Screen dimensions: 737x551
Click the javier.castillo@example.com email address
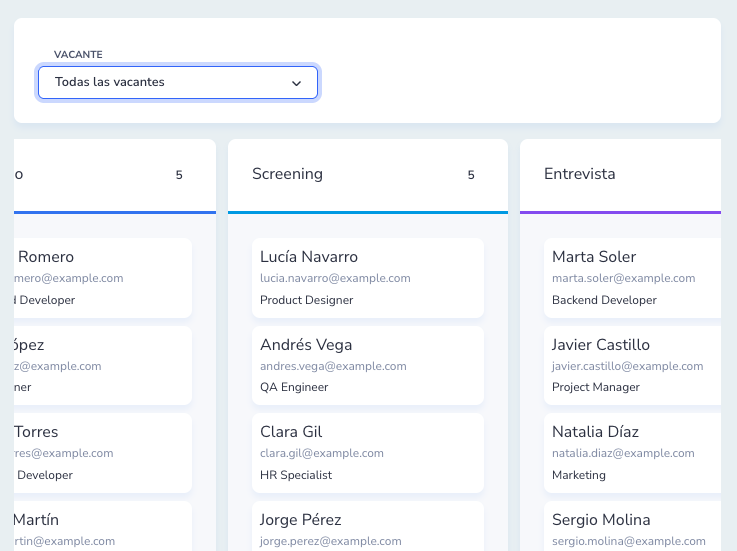tap(628, 367)
